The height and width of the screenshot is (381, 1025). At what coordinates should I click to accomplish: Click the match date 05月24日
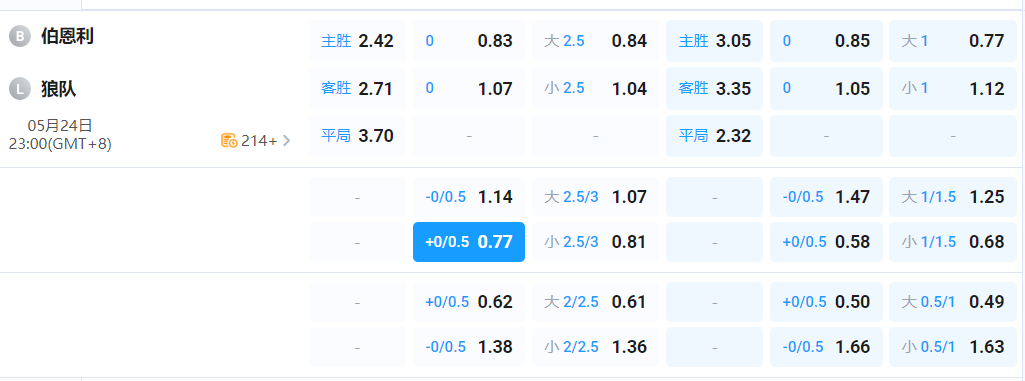click(60, 125)
